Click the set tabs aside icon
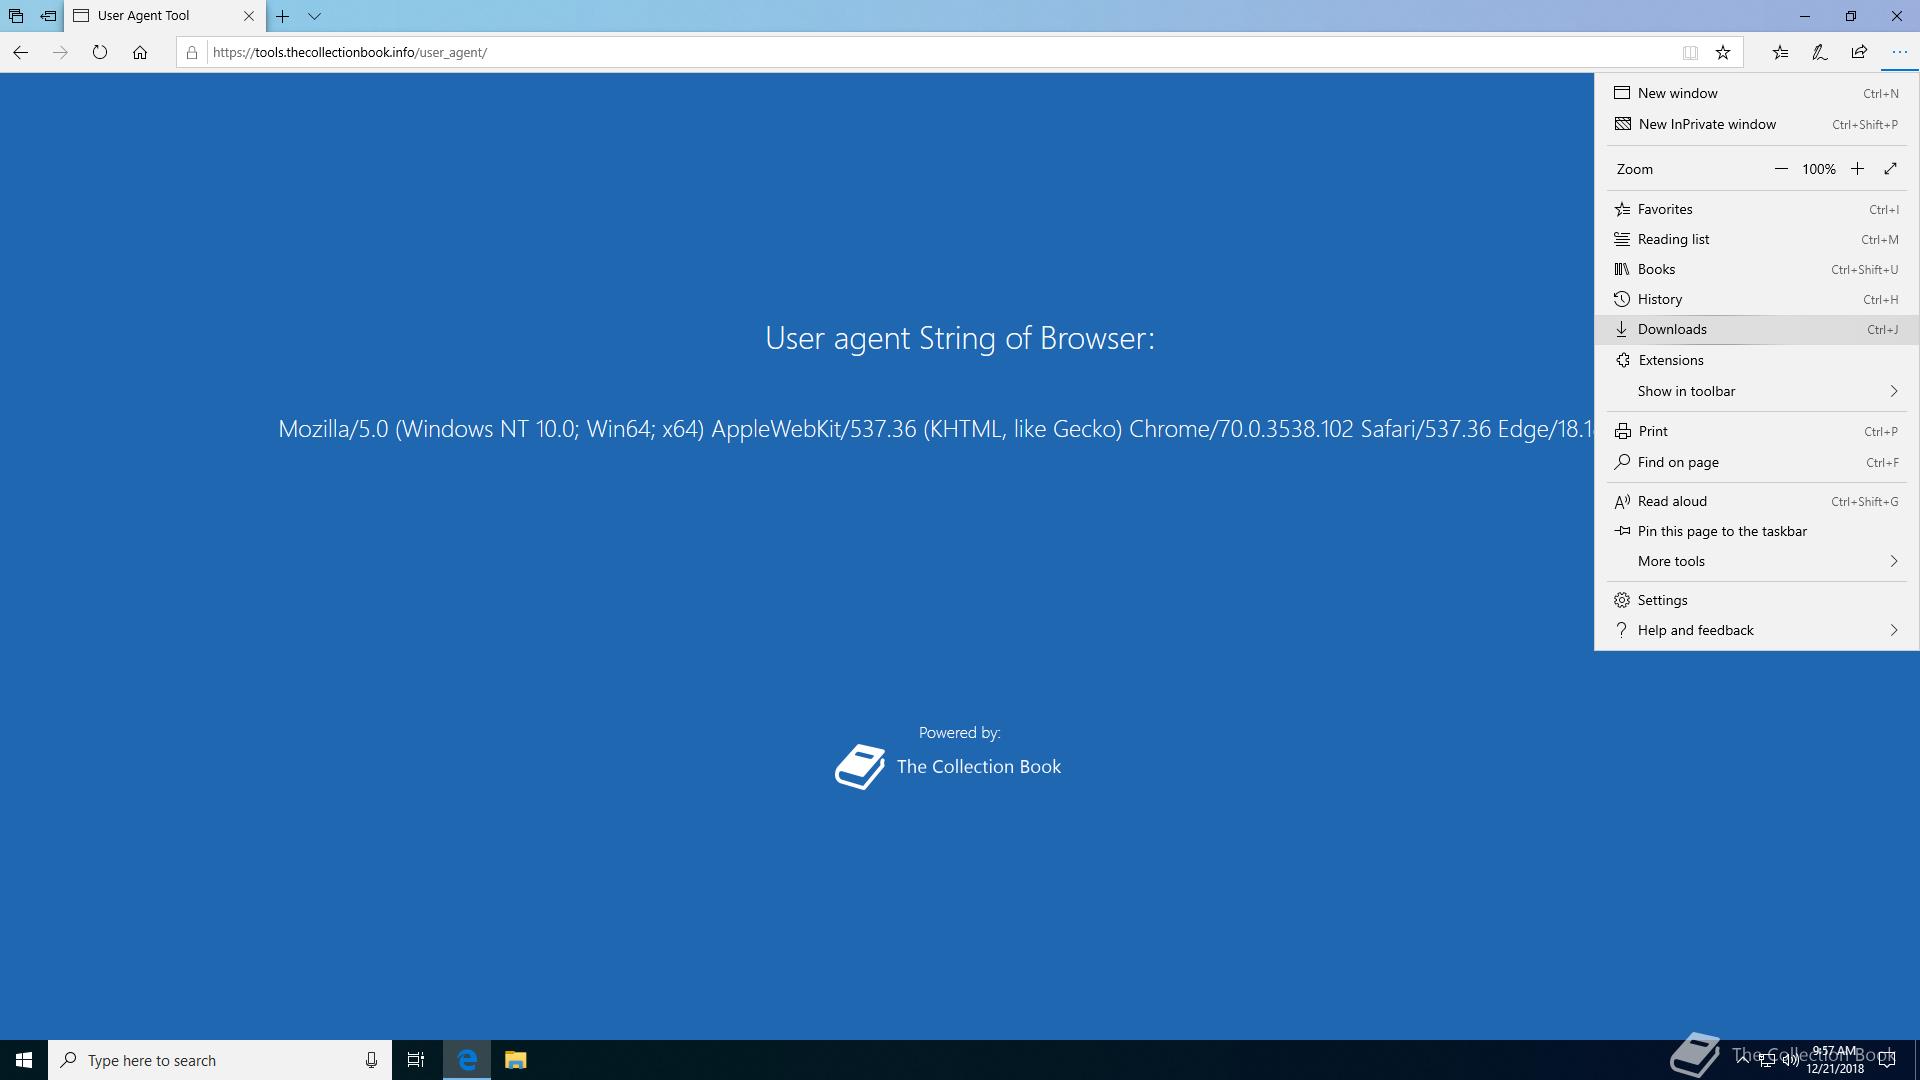This screenshot has height=1080, width=1920. (x=48, y=16)
